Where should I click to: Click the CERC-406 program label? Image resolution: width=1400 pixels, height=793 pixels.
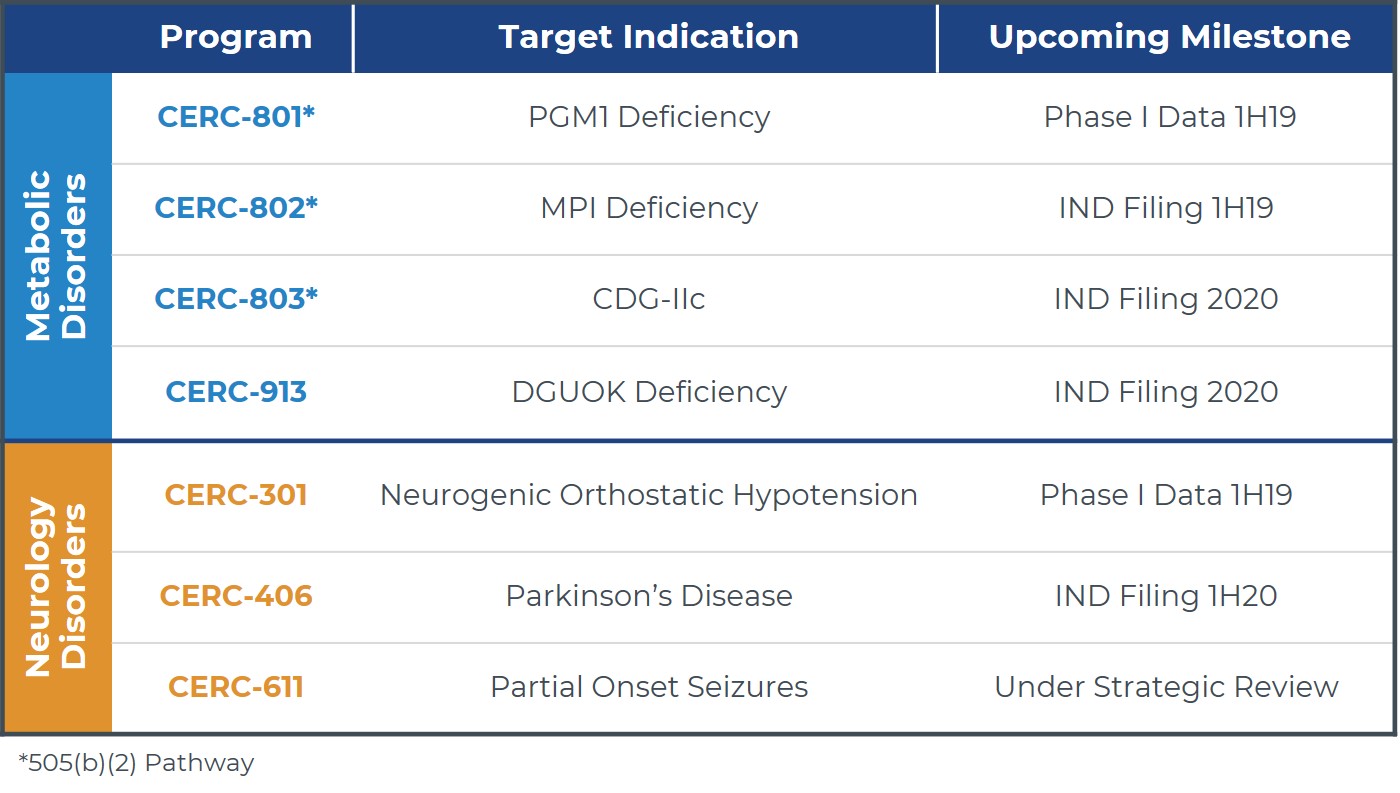pos(236,596)
